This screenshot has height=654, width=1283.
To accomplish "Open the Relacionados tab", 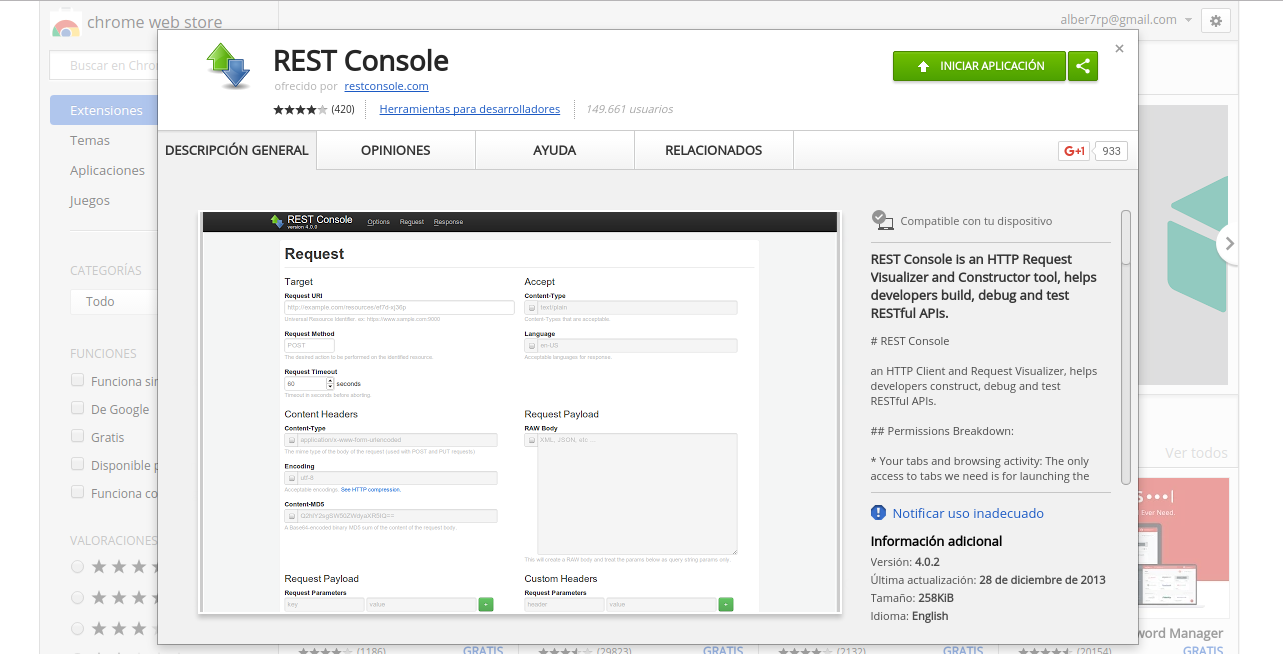I will pyautogui.click(x=714, y=150).
